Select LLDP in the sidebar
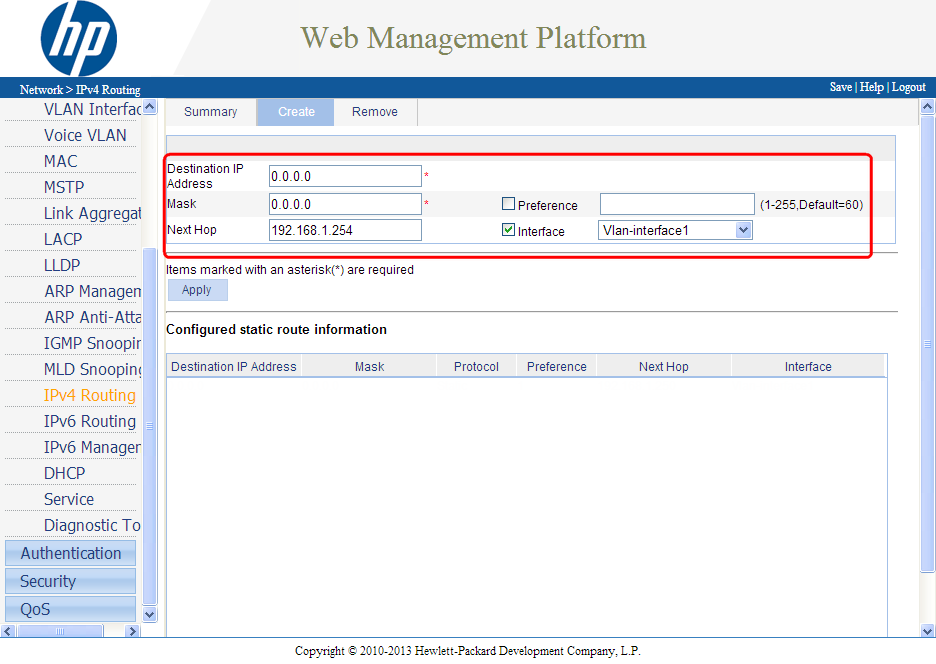This screenshot has height=664, width=936. click(x=61, y=265)
